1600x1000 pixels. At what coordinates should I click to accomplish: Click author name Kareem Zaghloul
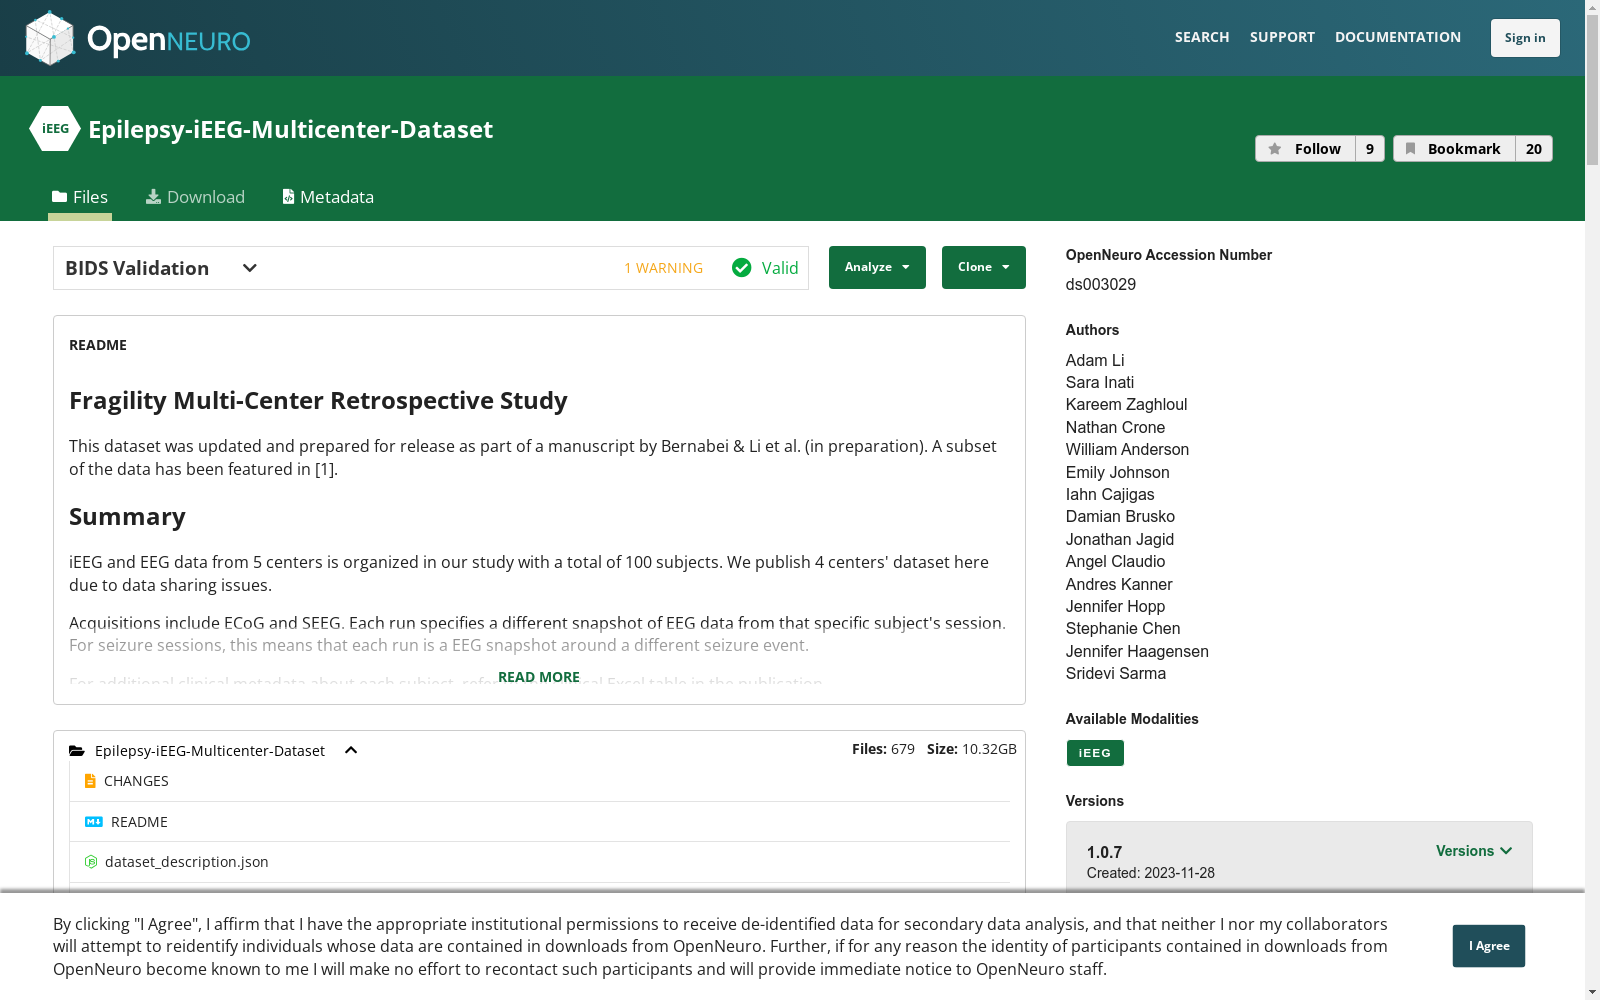(x=1127, y=404)
